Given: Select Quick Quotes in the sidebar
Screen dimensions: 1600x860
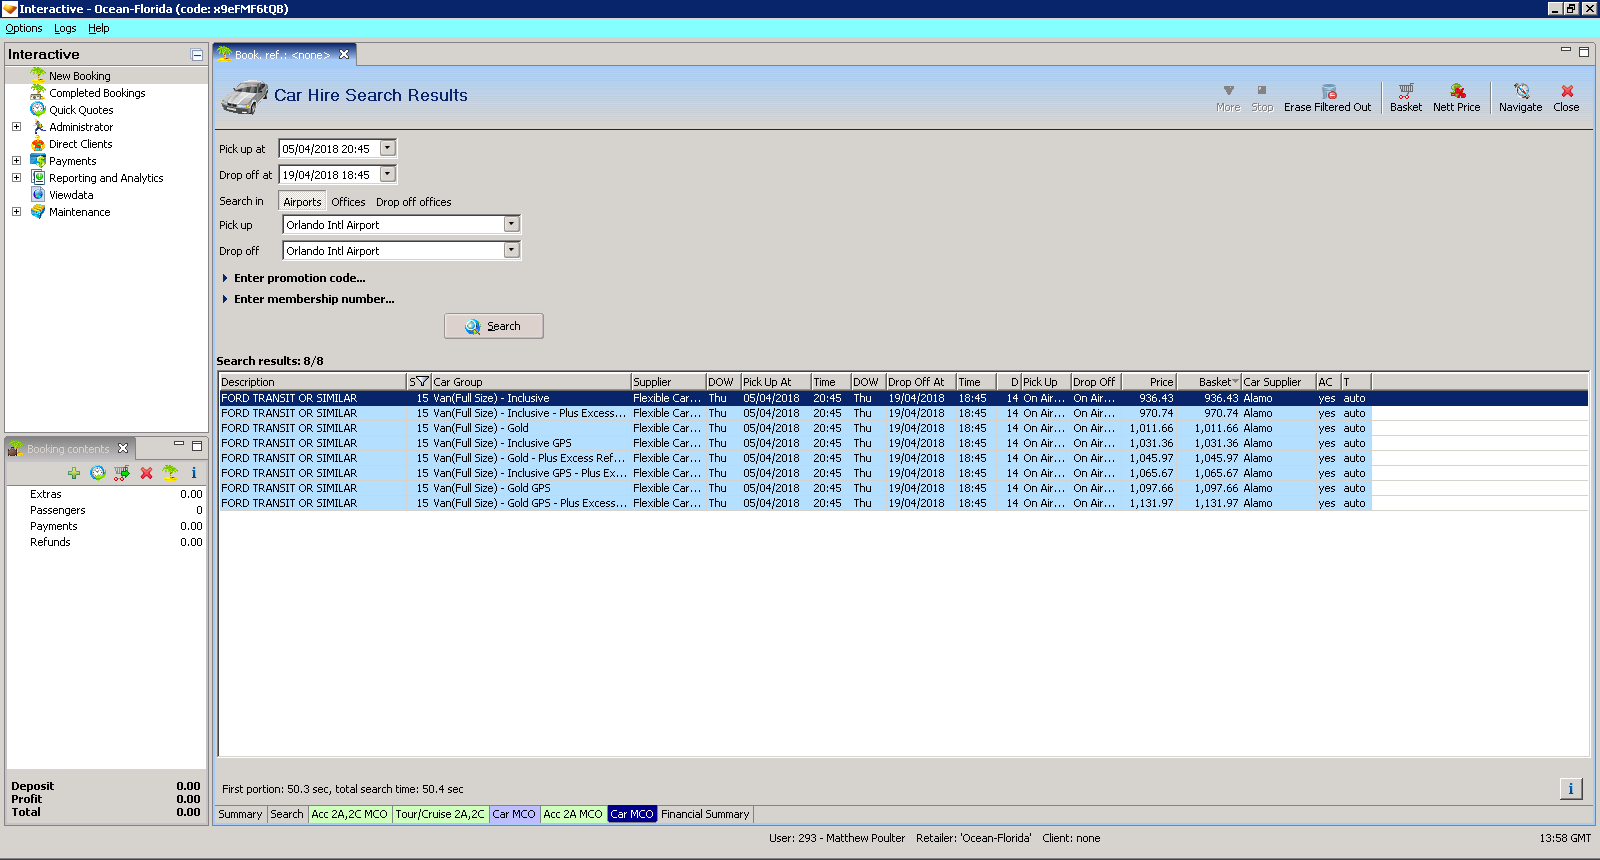Looking at the screenshot, I should (x=81, y=110).
